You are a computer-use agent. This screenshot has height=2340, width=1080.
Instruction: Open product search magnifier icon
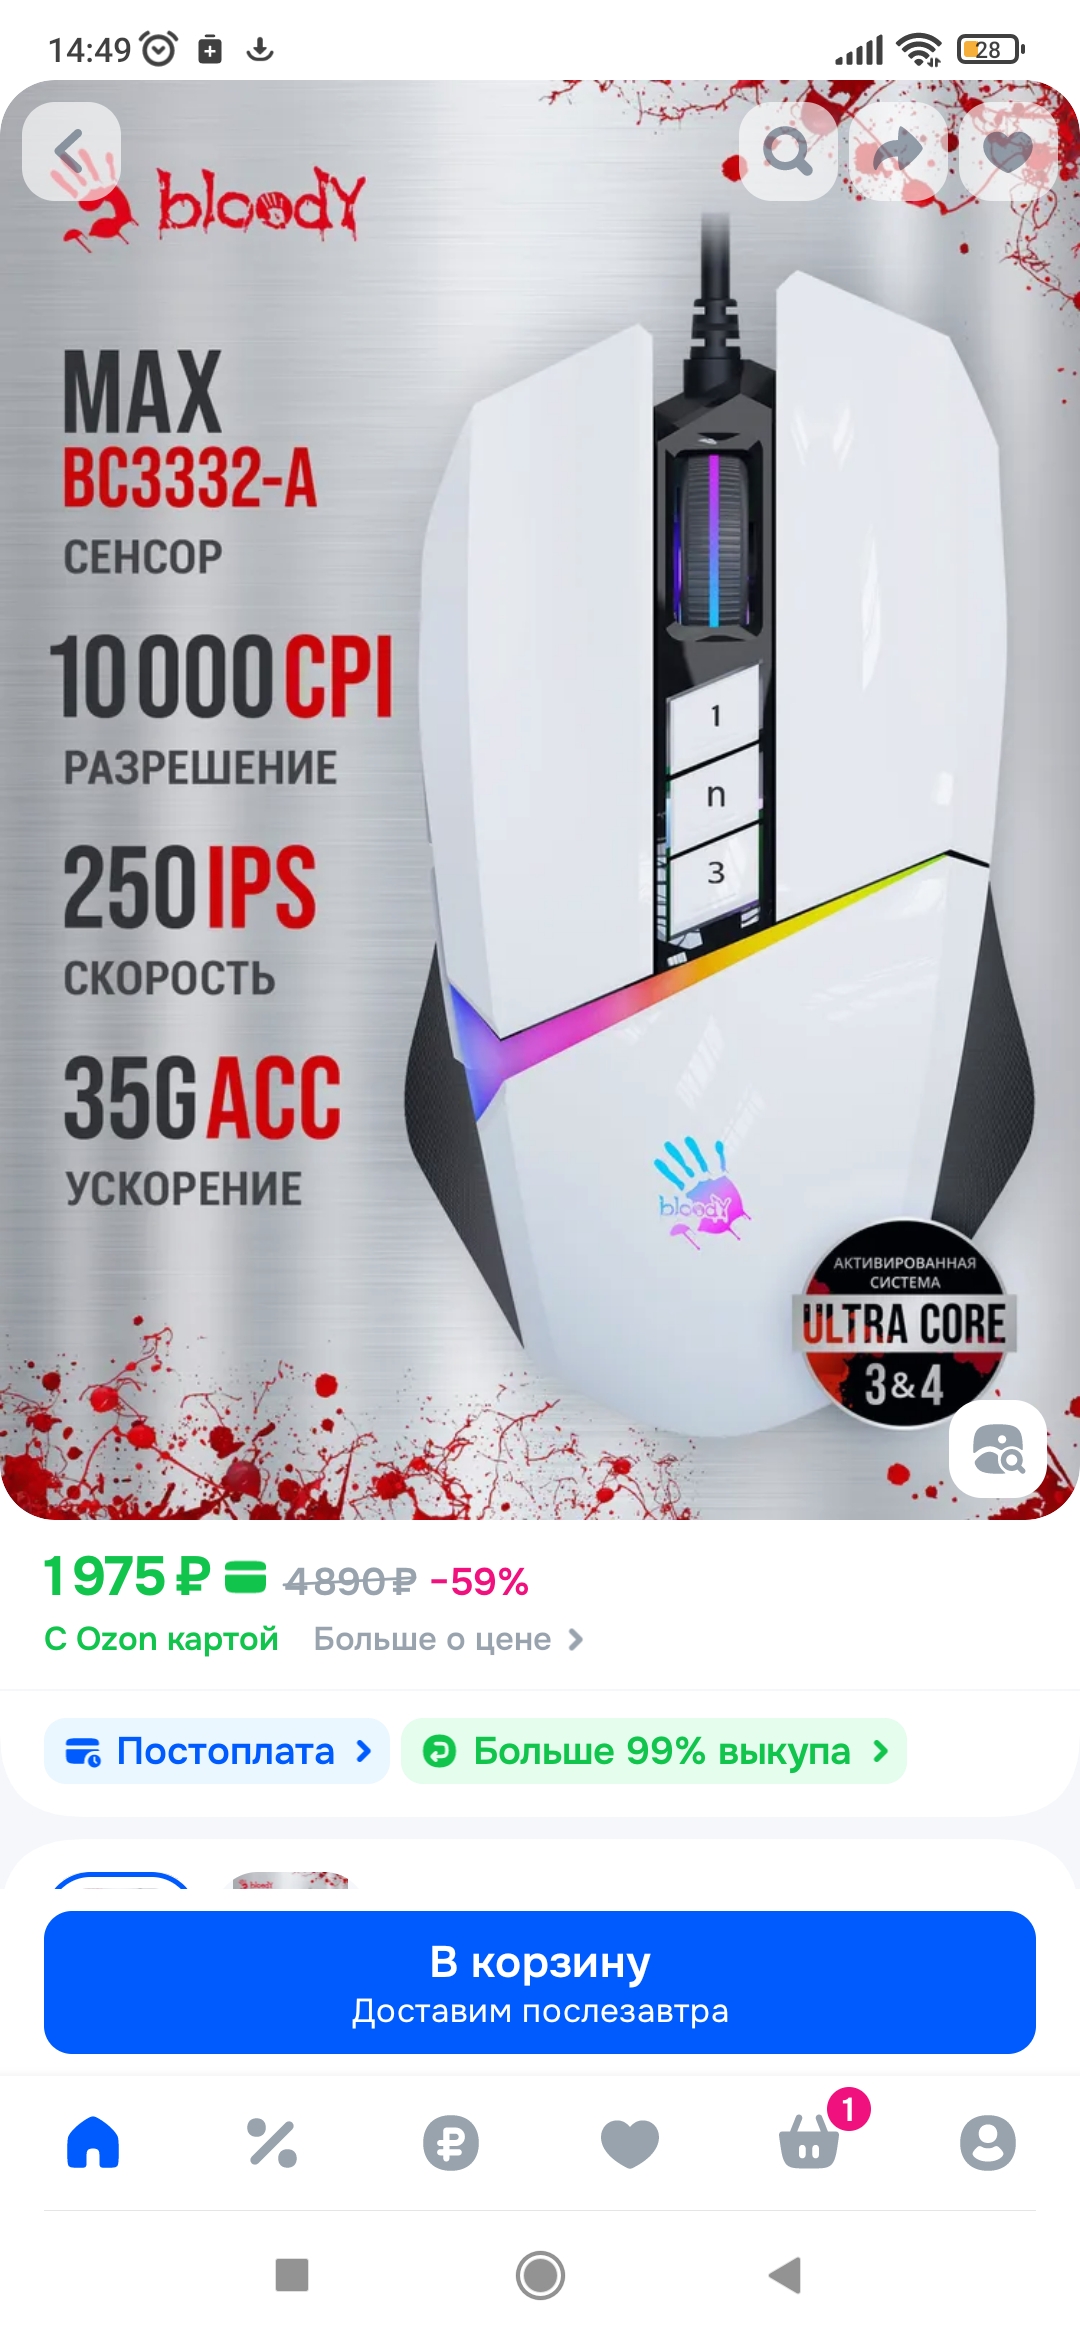tap(788, 152)
